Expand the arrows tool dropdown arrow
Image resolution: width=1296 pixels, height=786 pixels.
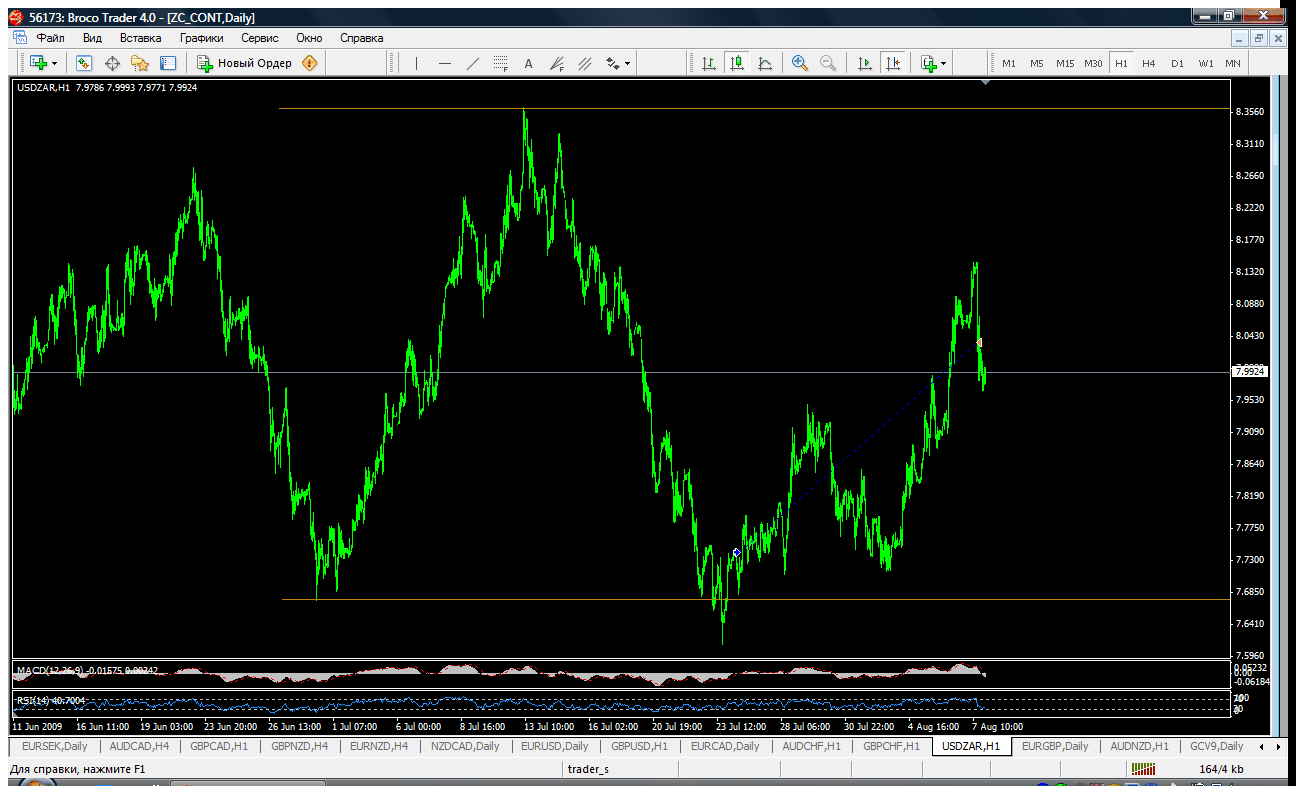627,63
